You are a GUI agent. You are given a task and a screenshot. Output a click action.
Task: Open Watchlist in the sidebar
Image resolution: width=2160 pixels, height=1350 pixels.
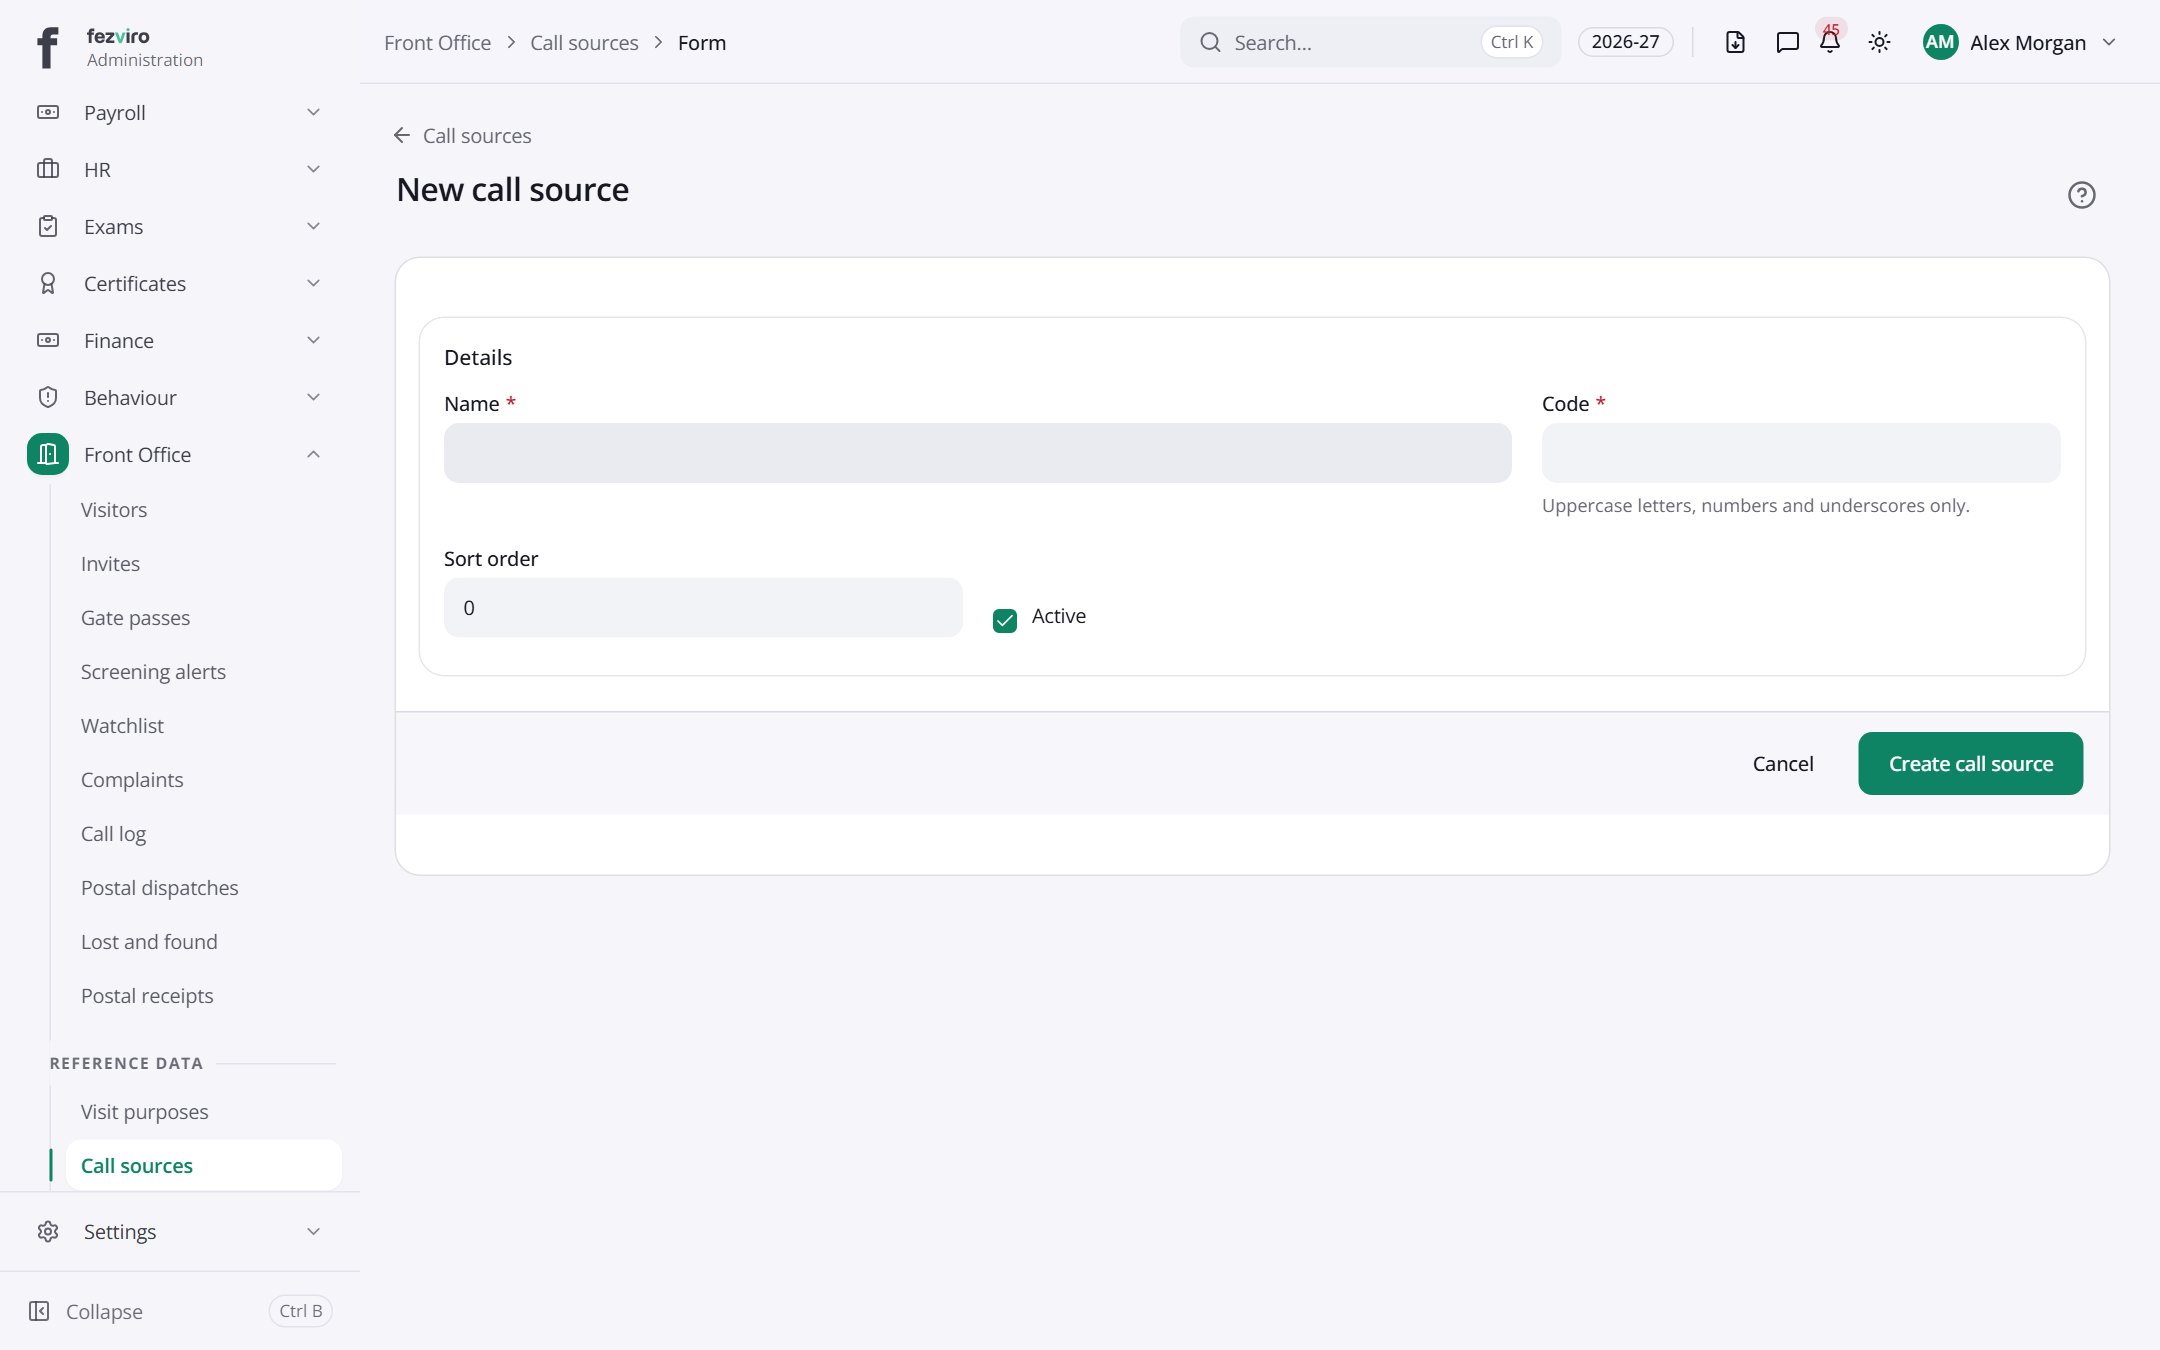122,726
